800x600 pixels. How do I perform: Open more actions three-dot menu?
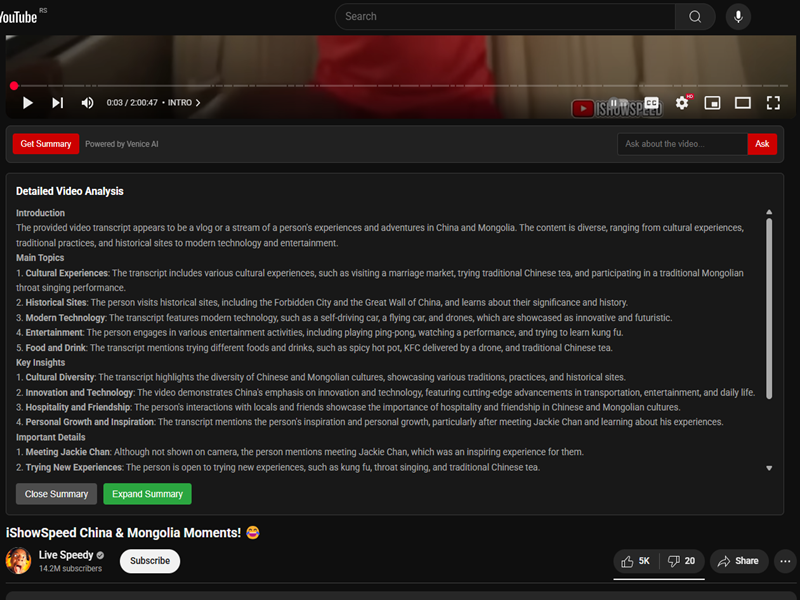(785, 561)
